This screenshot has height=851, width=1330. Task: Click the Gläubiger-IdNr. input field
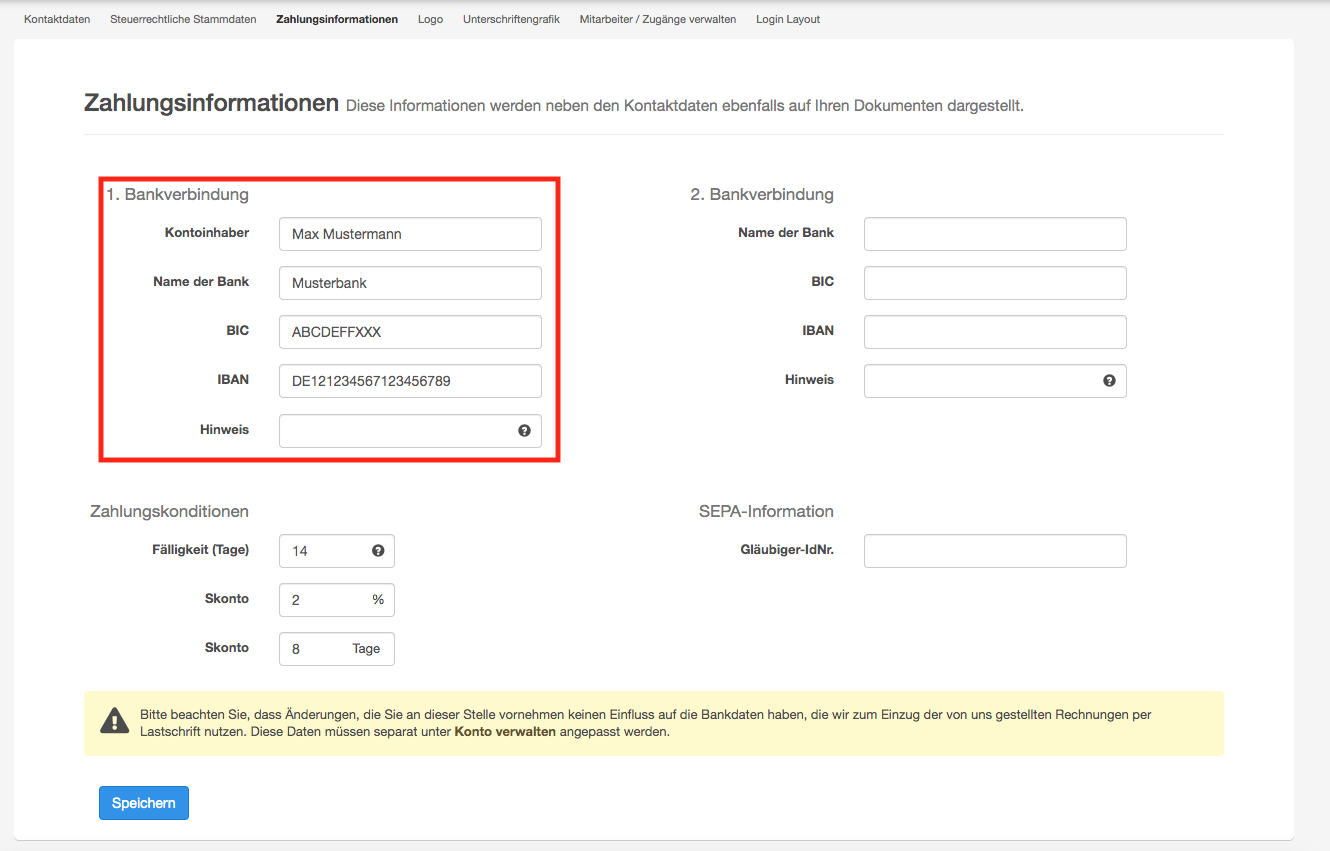995,551
